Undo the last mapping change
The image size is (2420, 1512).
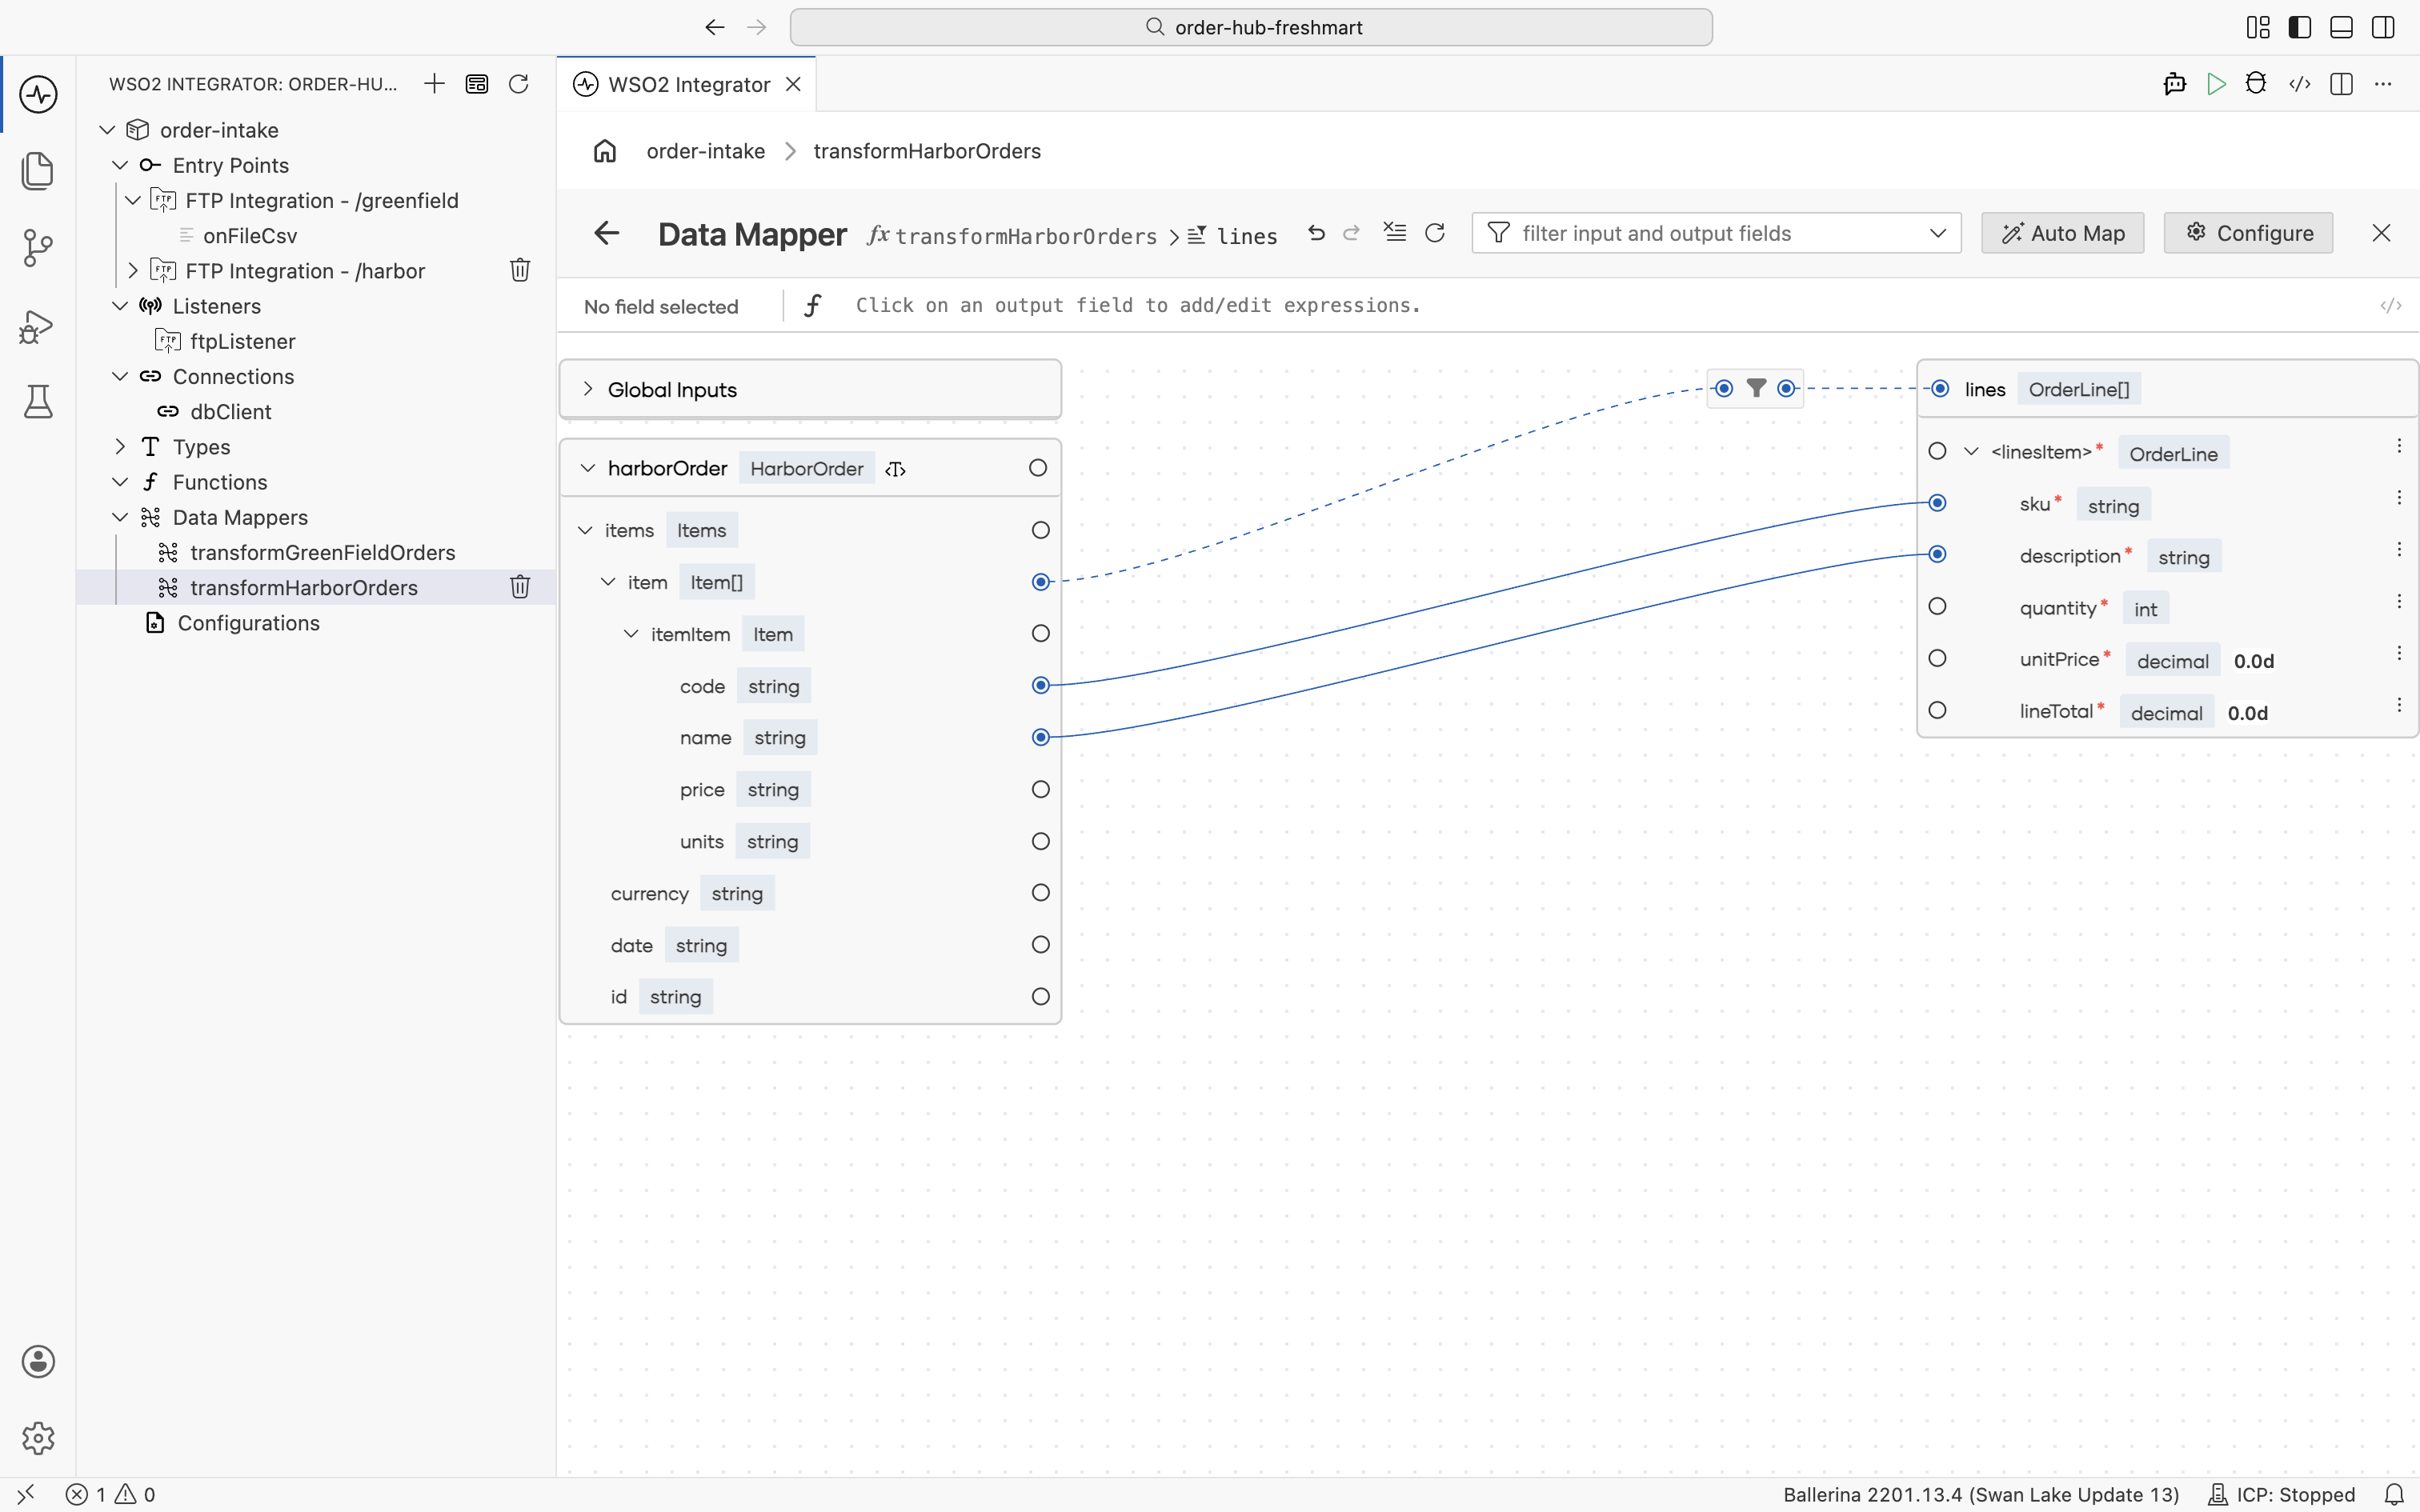pyautogui.click(x=1316, y=233)
